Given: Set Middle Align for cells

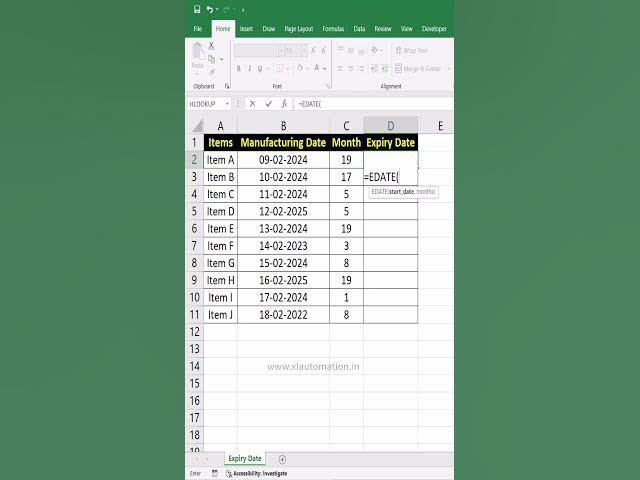Looking at the screenshot, I should pyautogui.click(x=351, y=50).
